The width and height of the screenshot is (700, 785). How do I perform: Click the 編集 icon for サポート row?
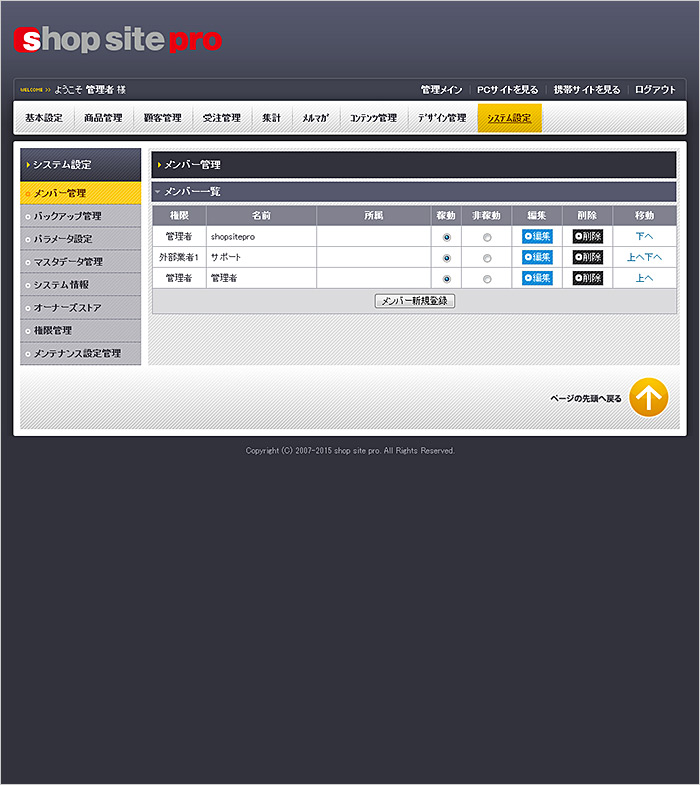[x=537, y=257]
